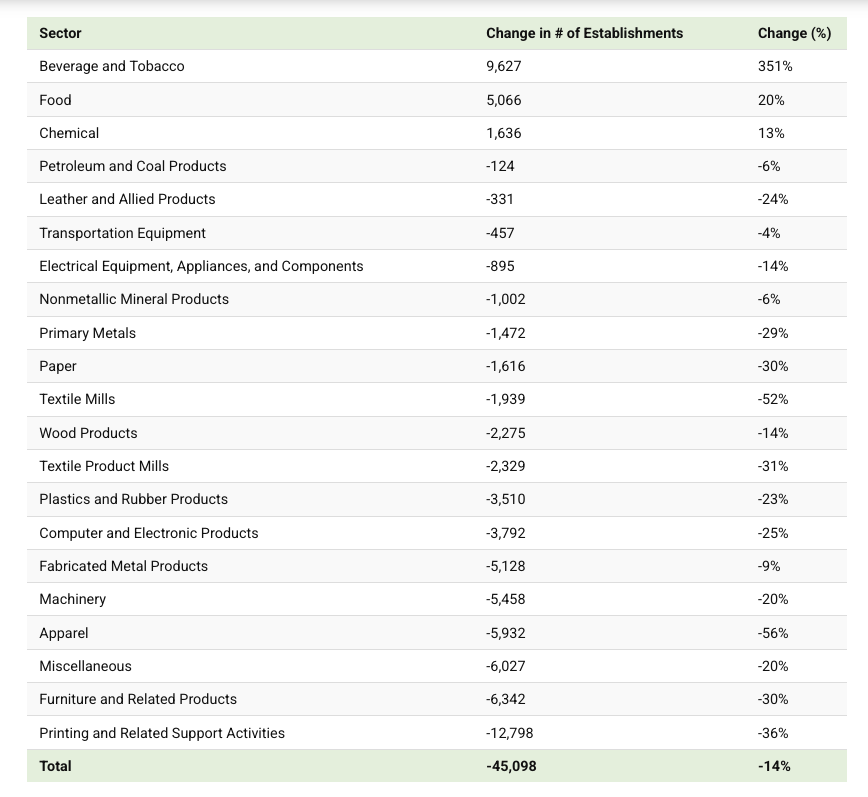Image resolution: width=868 pixels, height=797 pixels.
Task: Click Electrical Equipment, Appliances, and Components
Action: point(201,266)
